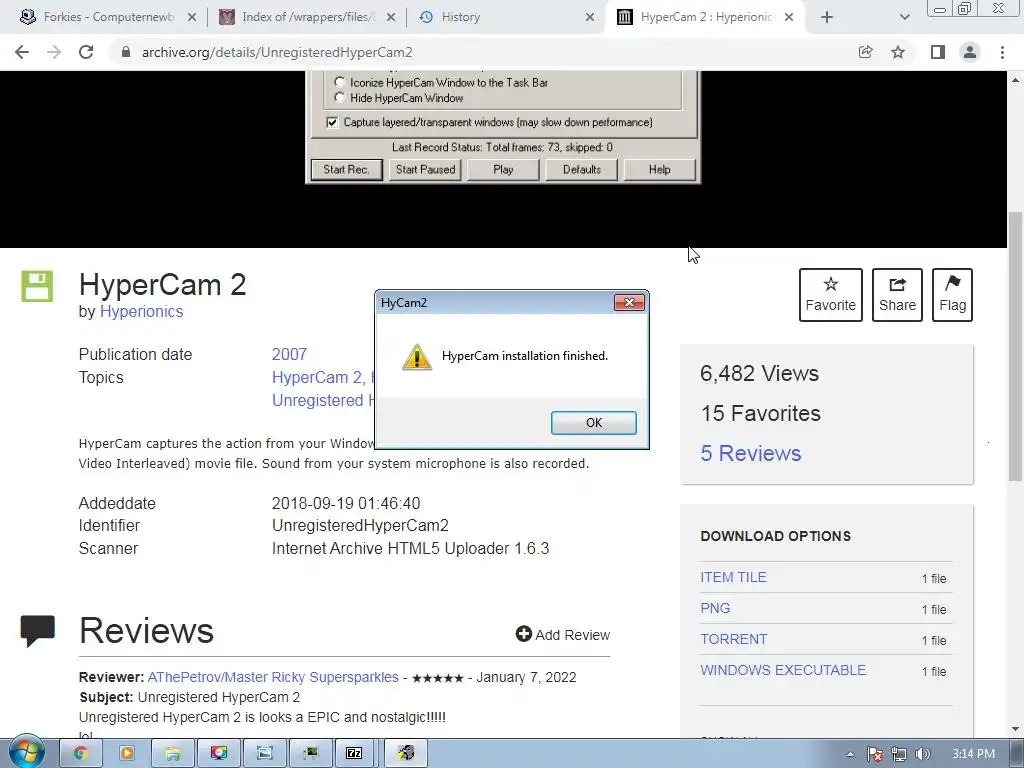Viewport: 1024px width, 768px height.
Task: Click the Reviews speech bubble icon
Action: coord(37,631)
